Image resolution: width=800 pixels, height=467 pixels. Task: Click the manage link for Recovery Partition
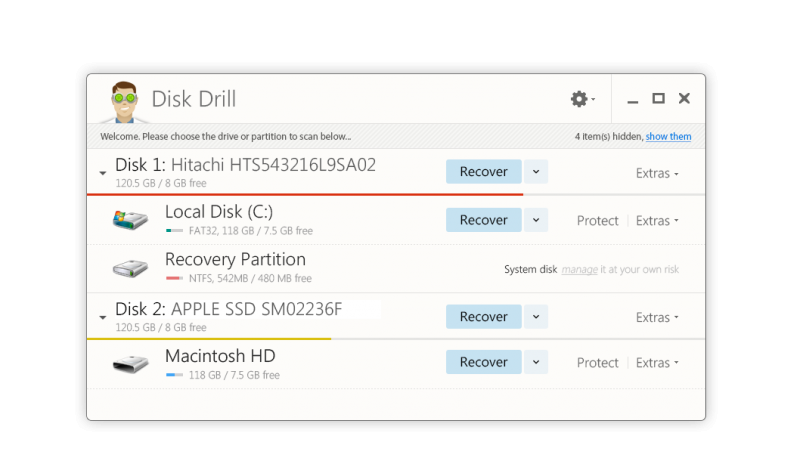(x=579, y=269)
